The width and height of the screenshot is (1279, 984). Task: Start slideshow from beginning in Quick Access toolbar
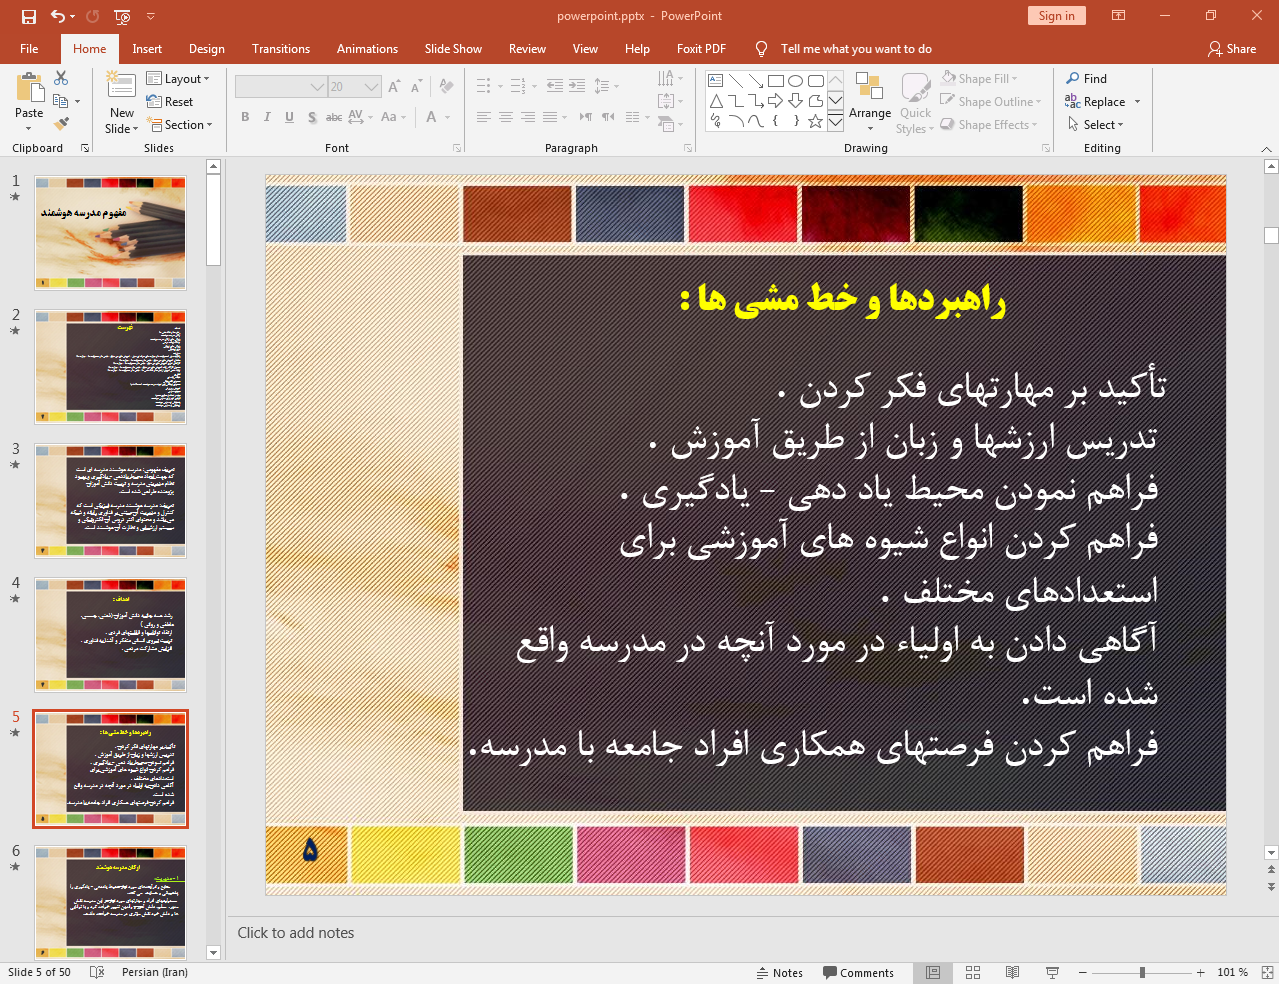122,16
